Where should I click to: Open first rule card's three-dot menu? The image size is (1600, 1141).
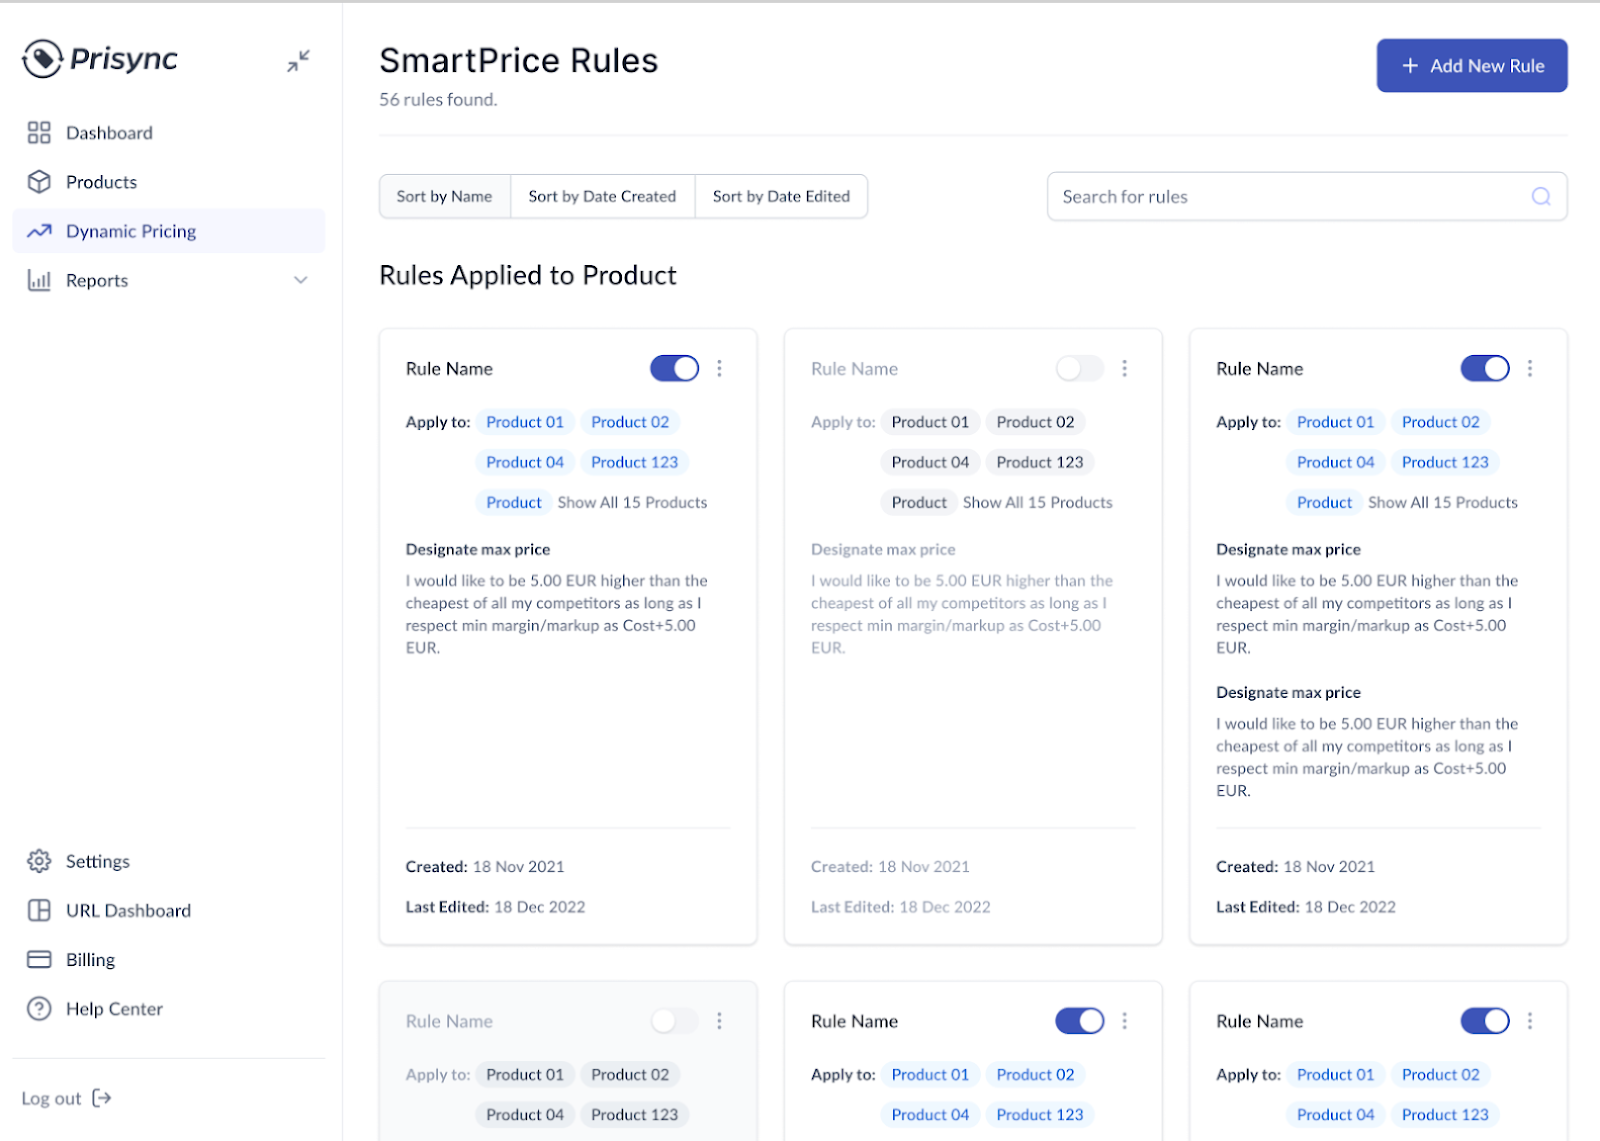719,369
